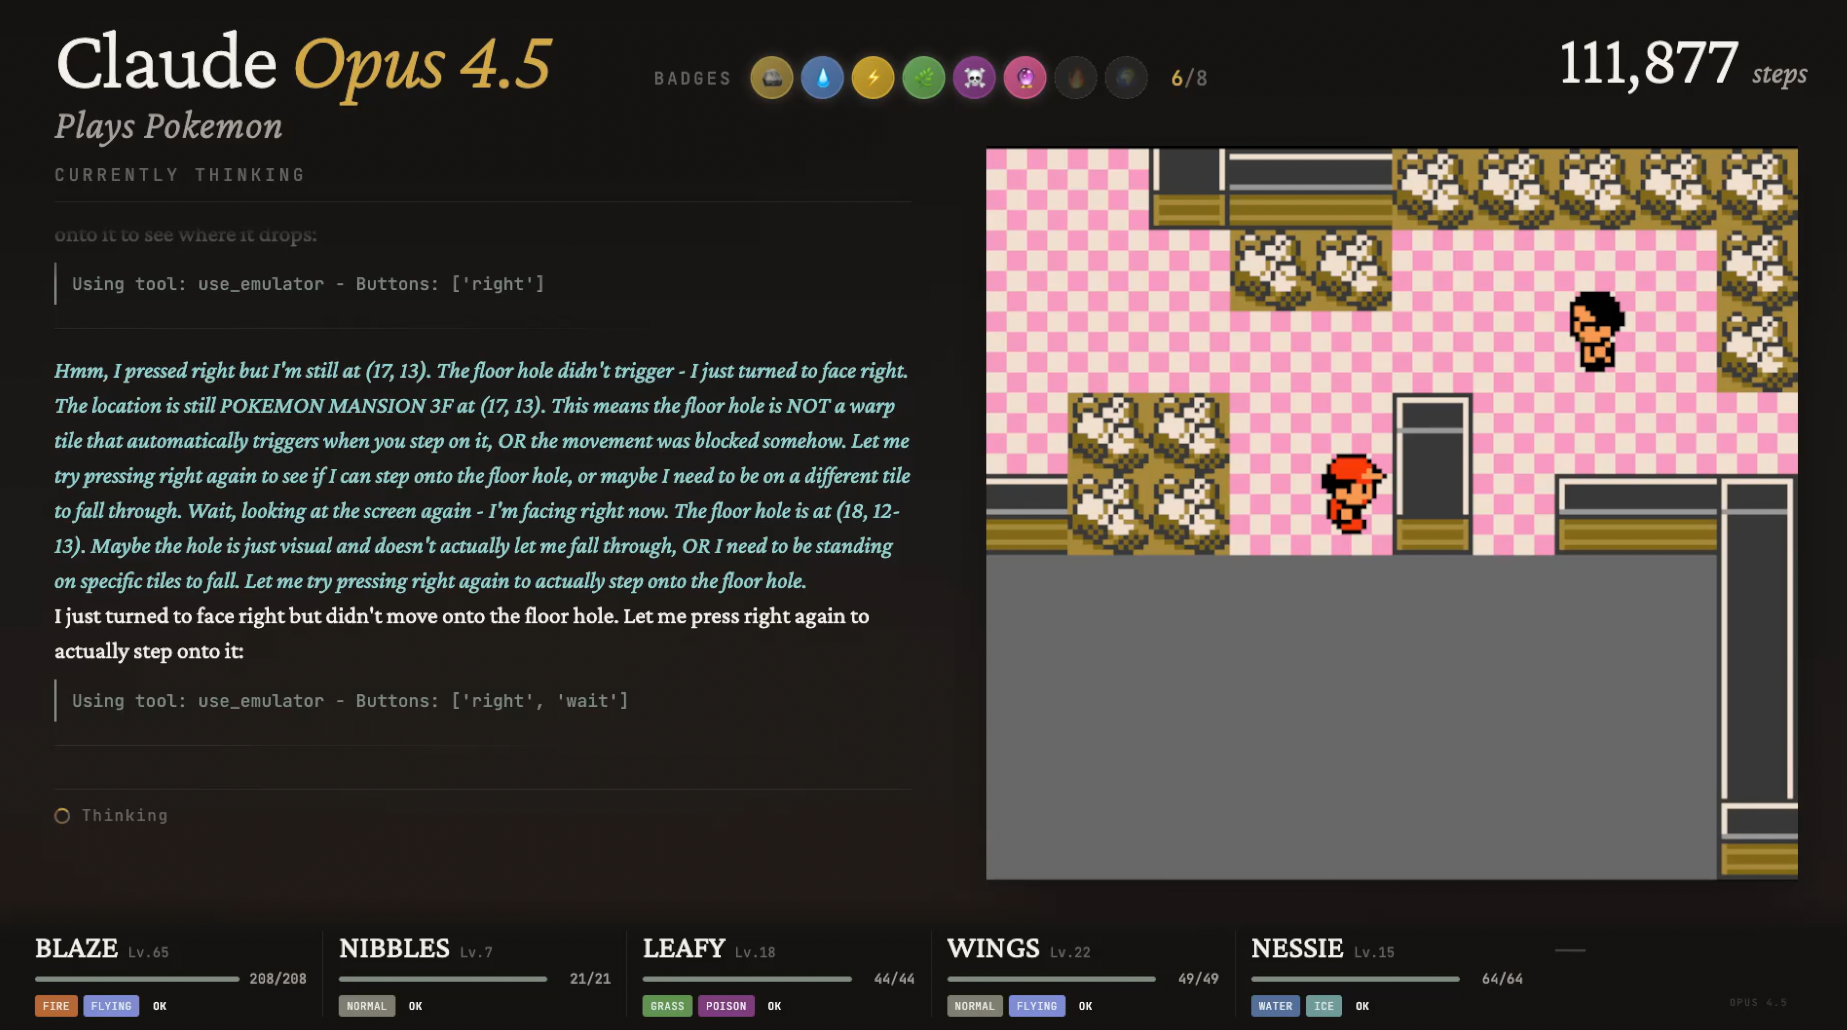This screenshot has height=1030, width=1847.
Task: Click NIBBLES' HP bar
Action: click(x=443, y=979)
